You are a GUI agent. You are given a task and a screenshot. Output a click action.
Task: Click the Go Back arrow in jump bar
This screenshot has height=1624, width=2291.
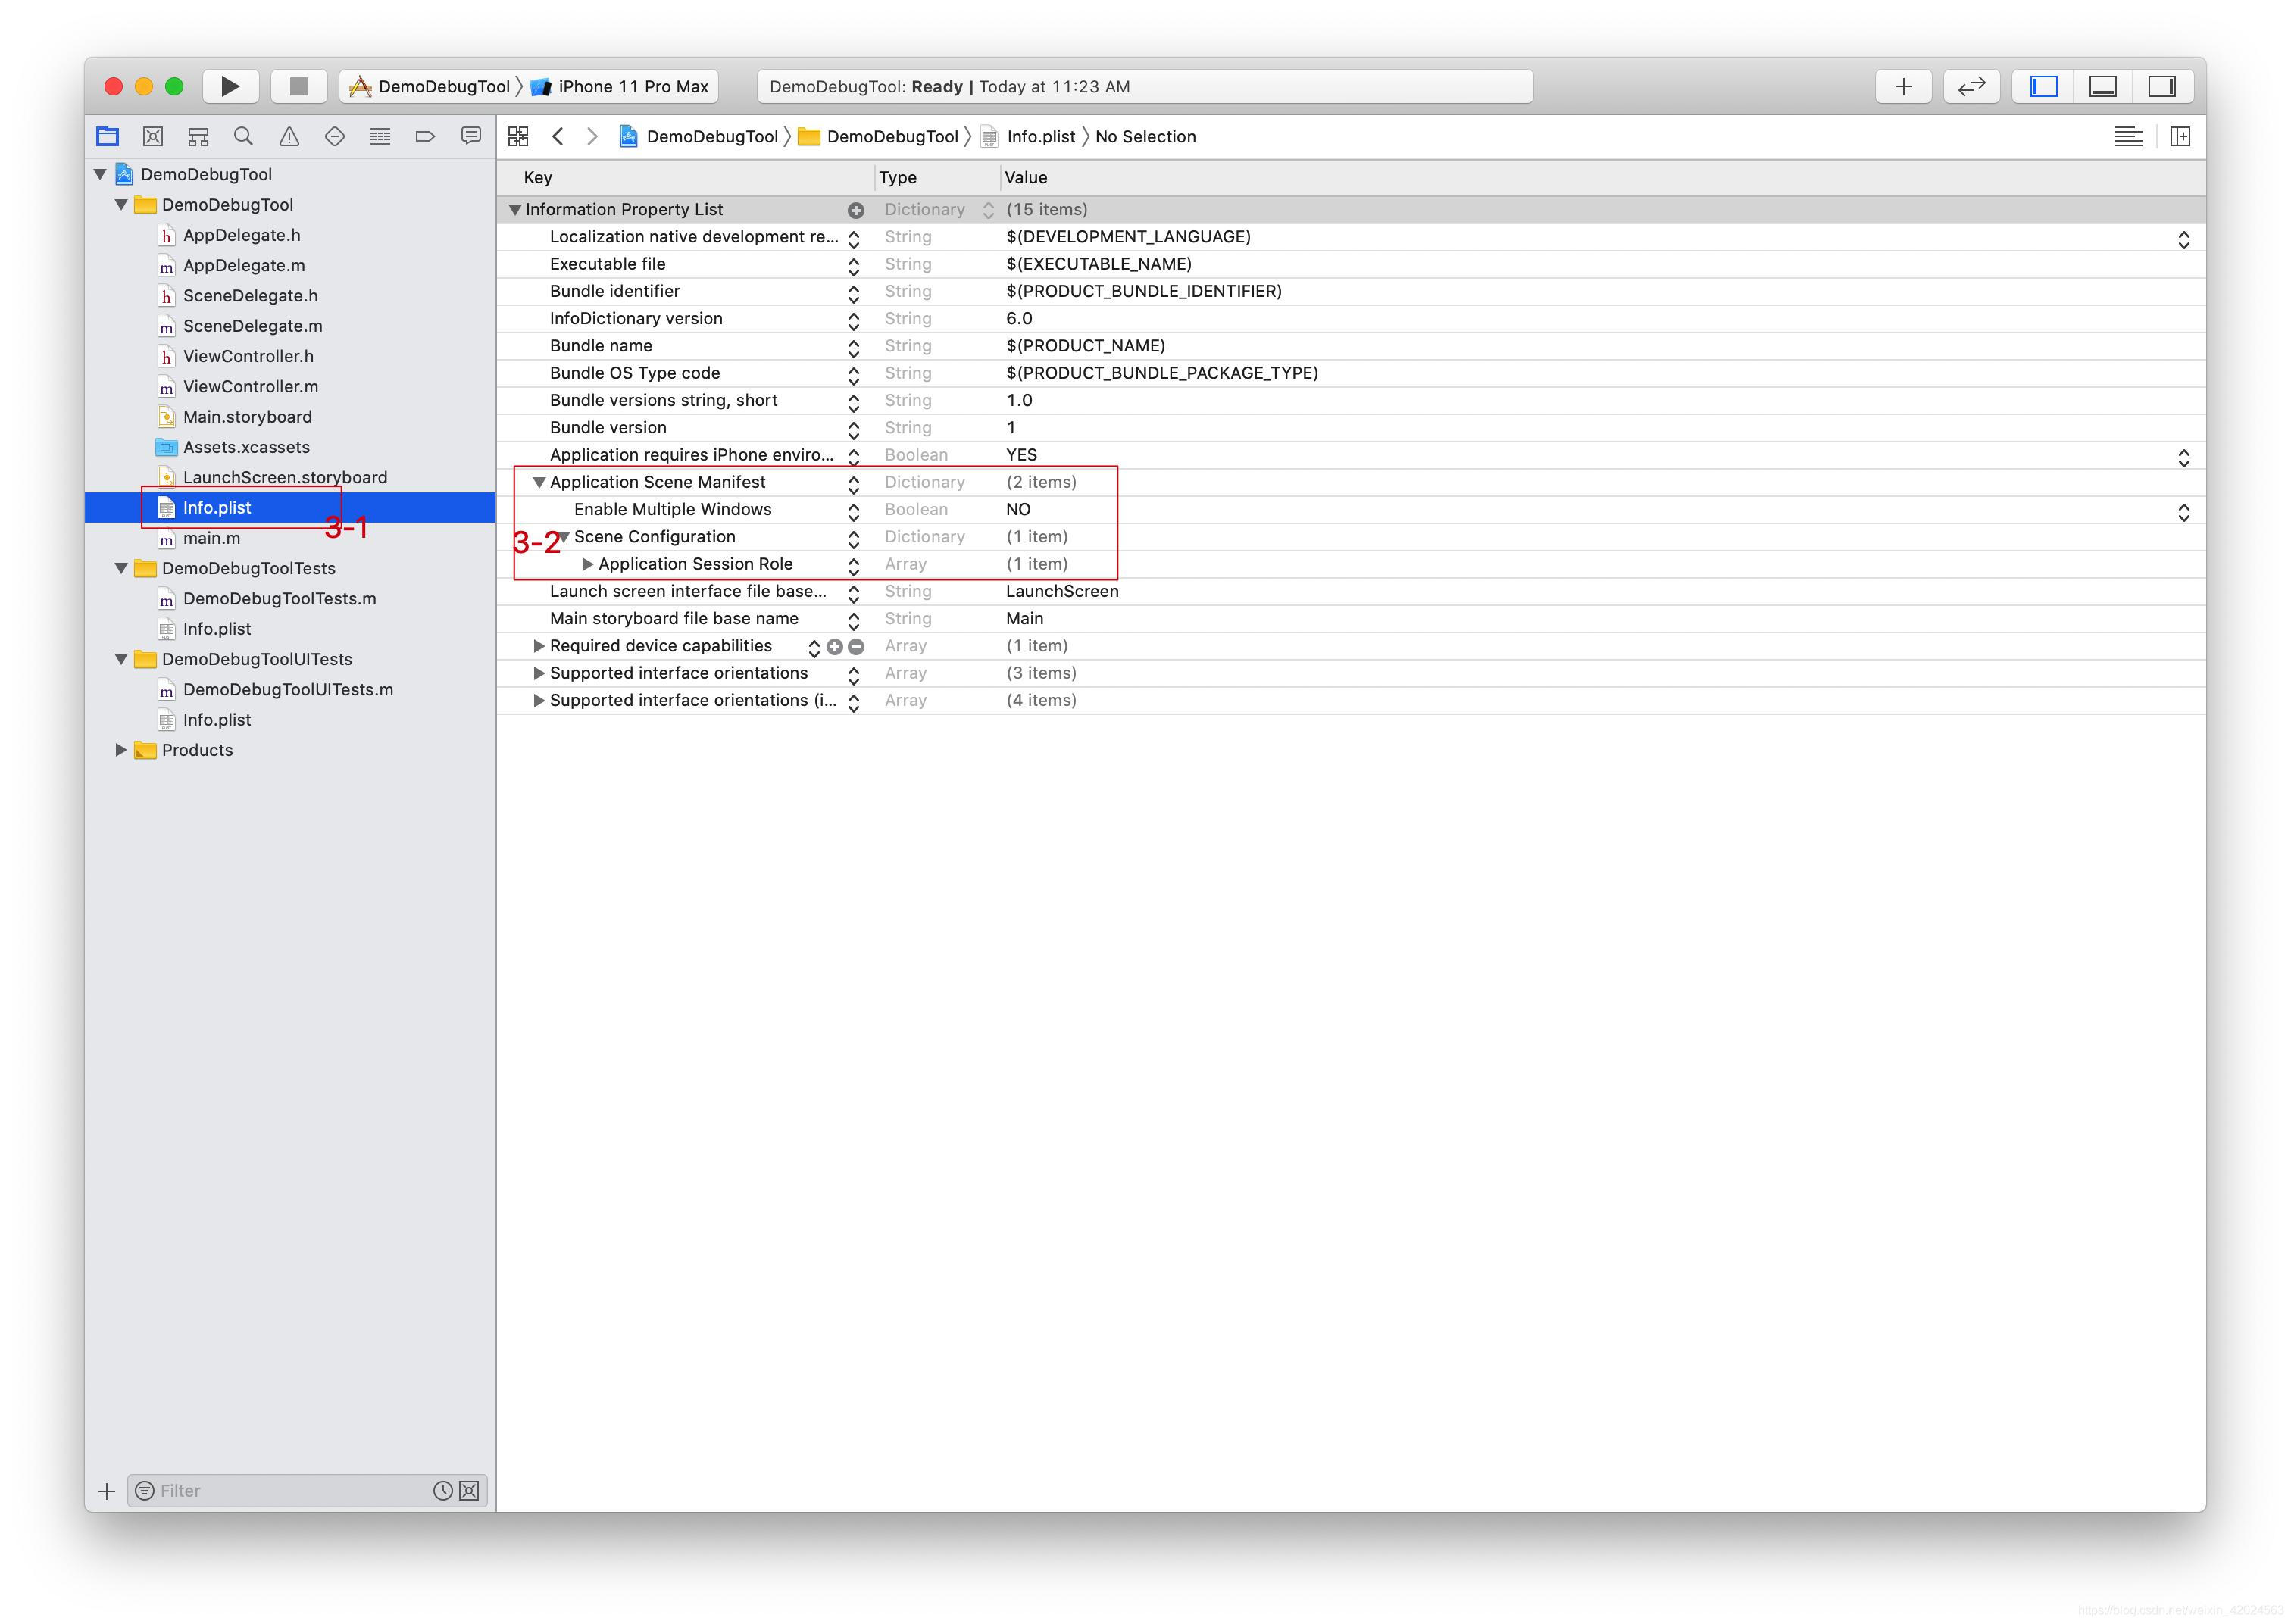(558, 136)
